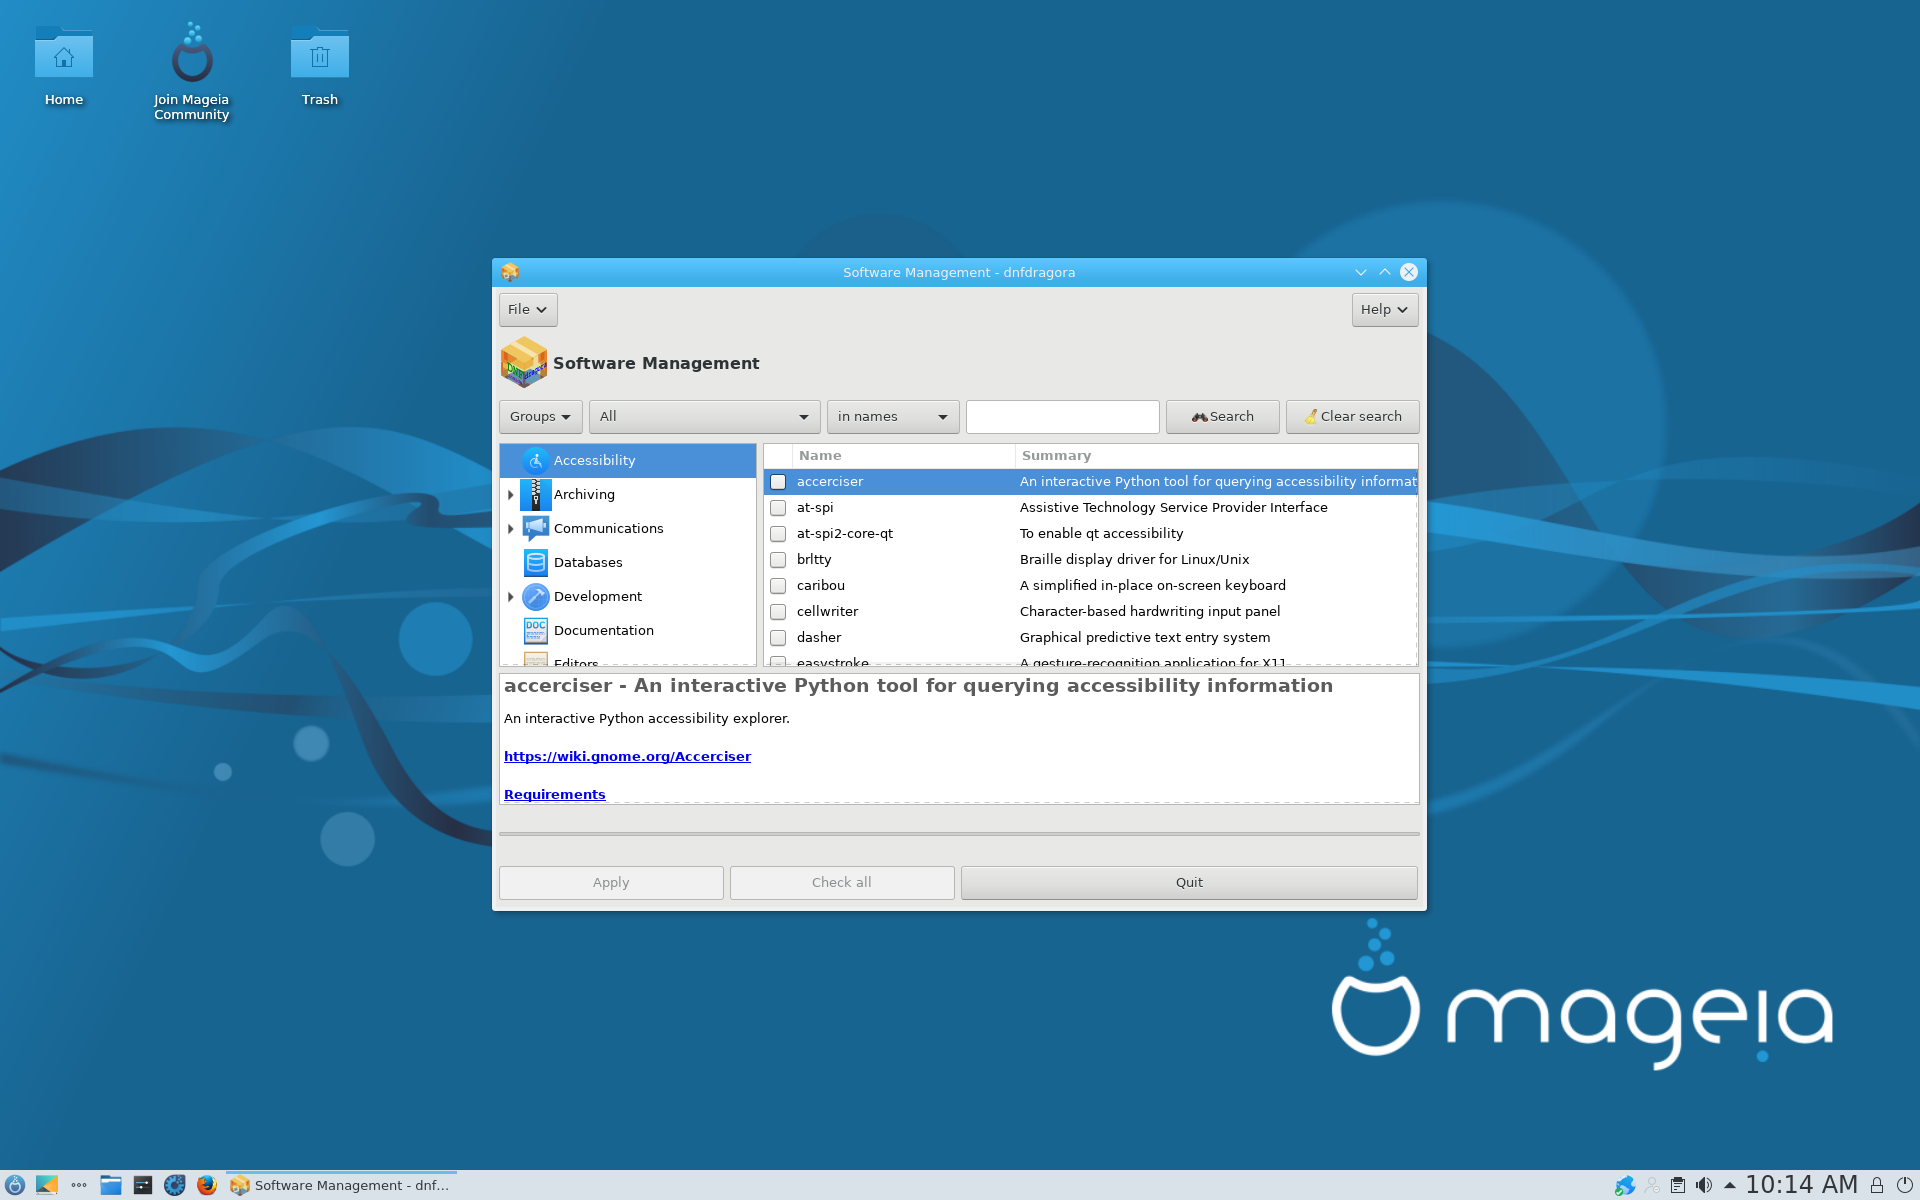
Task: Select the Databases group text
Action: (588, 563)
